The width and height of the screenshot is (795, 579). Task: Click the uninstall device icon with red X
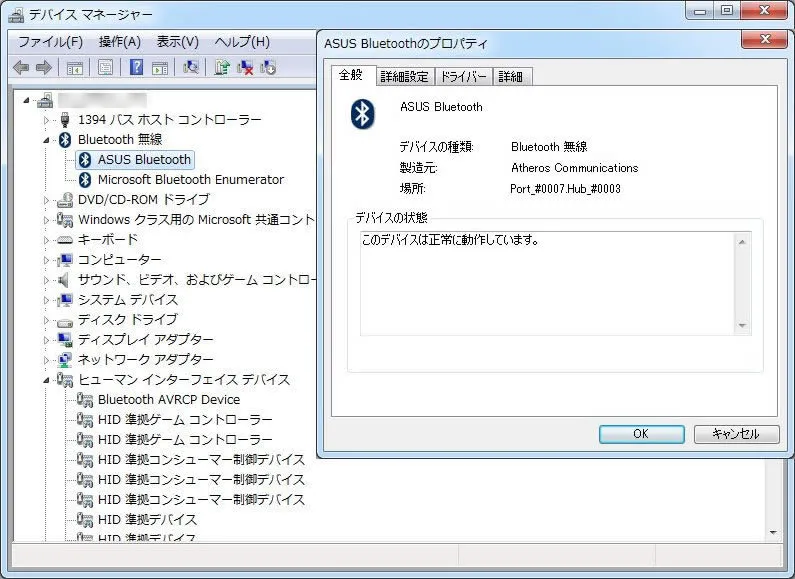tap(245, 67)
